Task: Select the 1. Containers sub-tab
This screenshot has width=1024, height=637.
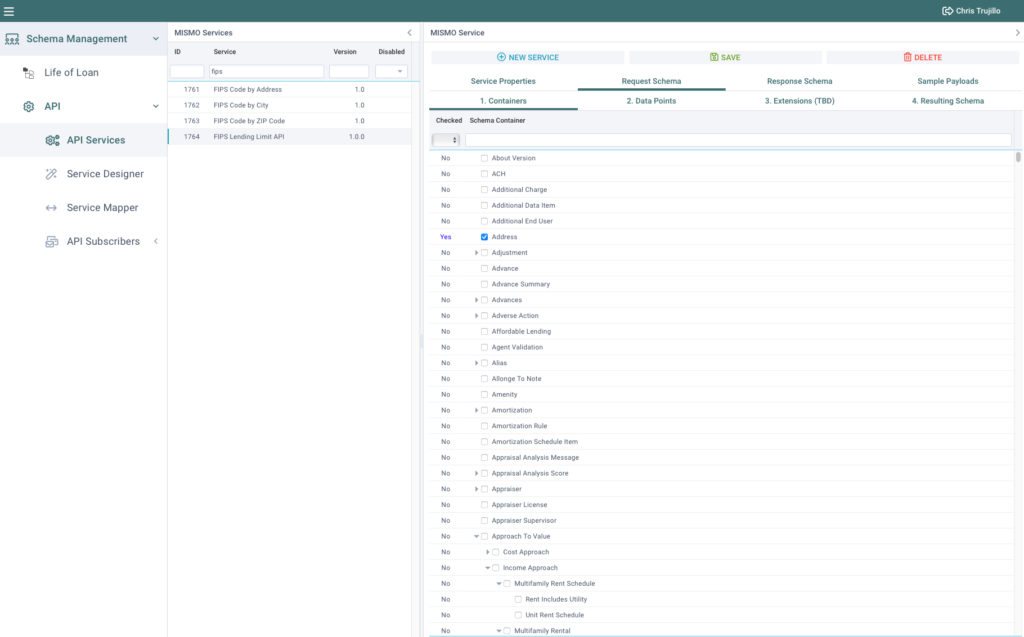Action: 503,101
